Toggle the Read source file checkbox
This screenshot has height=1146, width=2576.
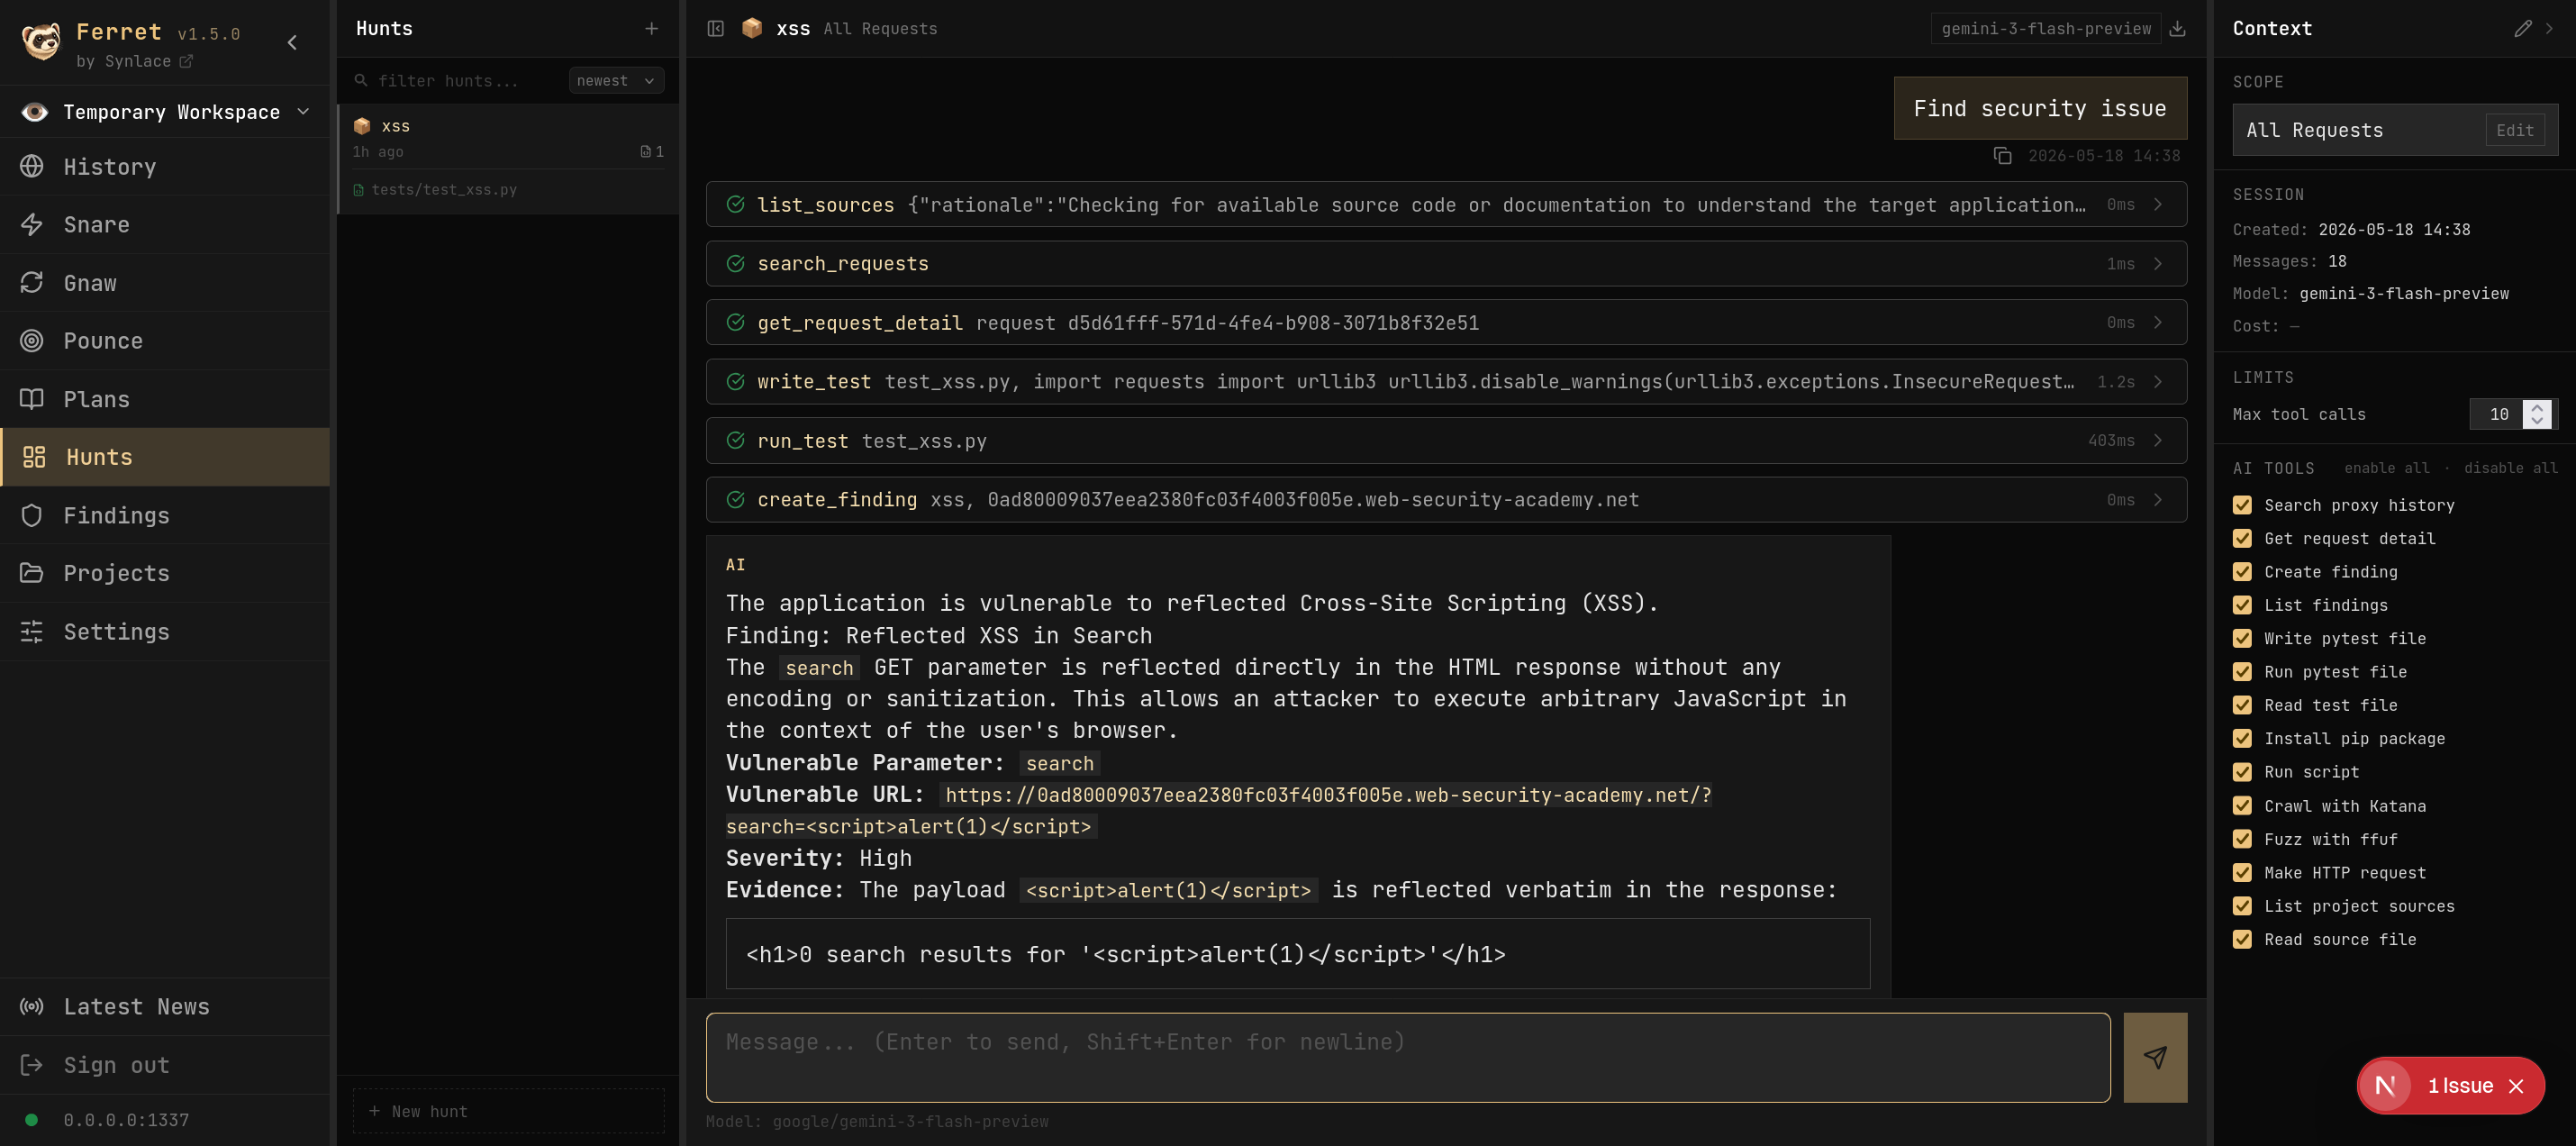coord(2242,940)
